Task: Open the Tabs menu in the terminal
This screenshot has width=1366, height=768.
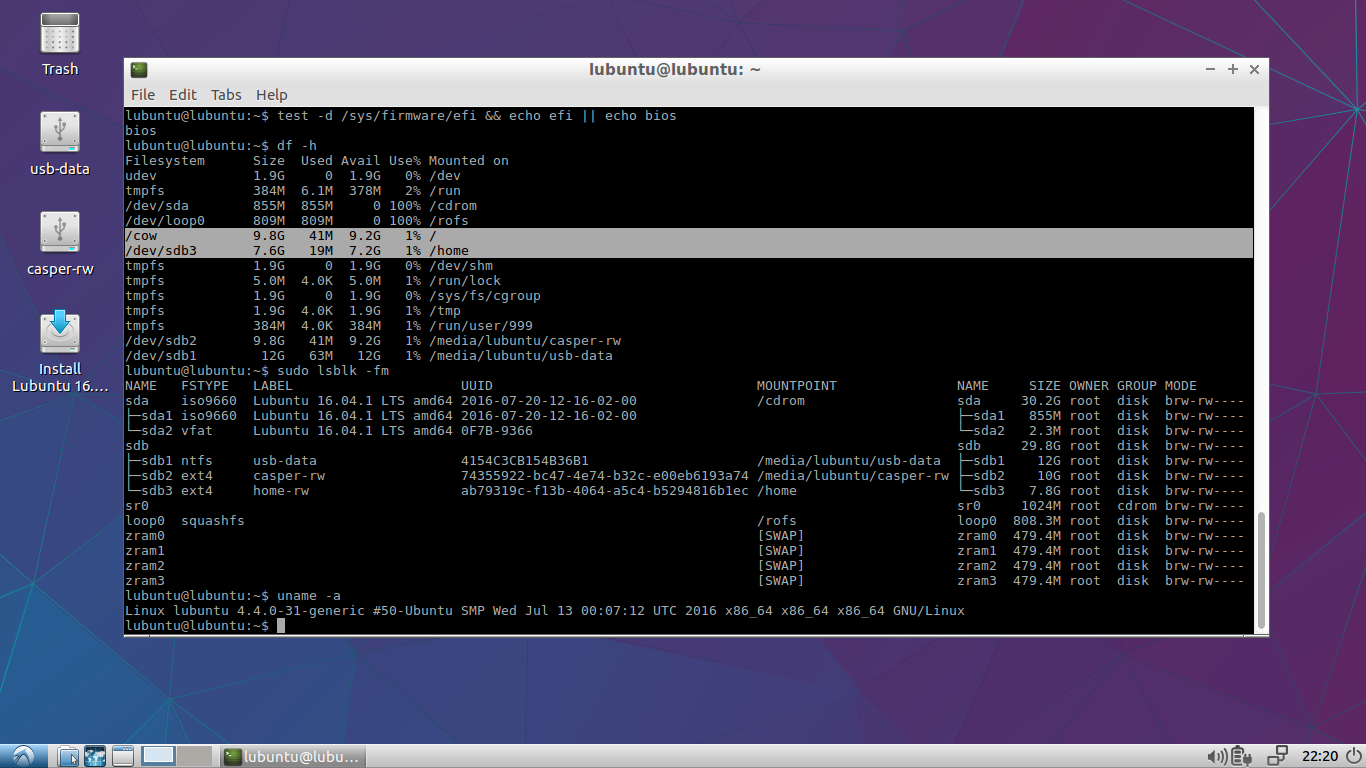Action: tap(226, 95)
